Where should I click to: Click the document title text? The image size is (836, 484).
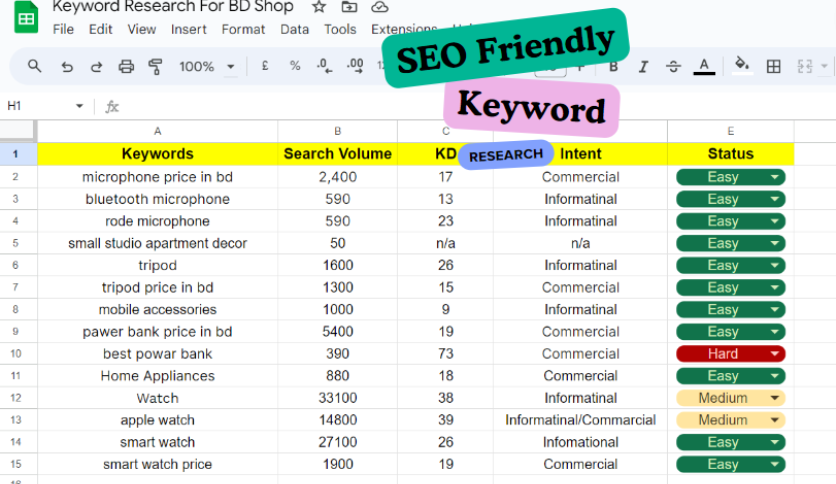click(x=173, y=7)
